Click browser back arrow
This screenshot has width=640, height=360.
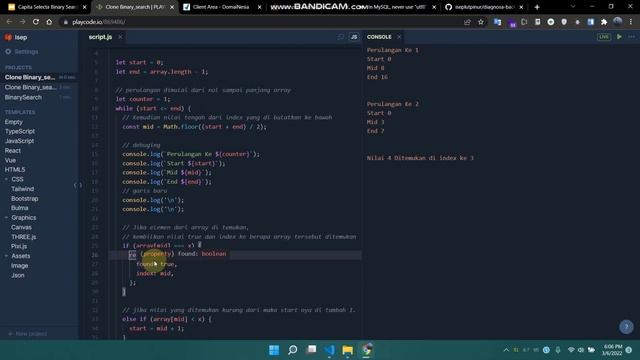click(x=9, y=22)
